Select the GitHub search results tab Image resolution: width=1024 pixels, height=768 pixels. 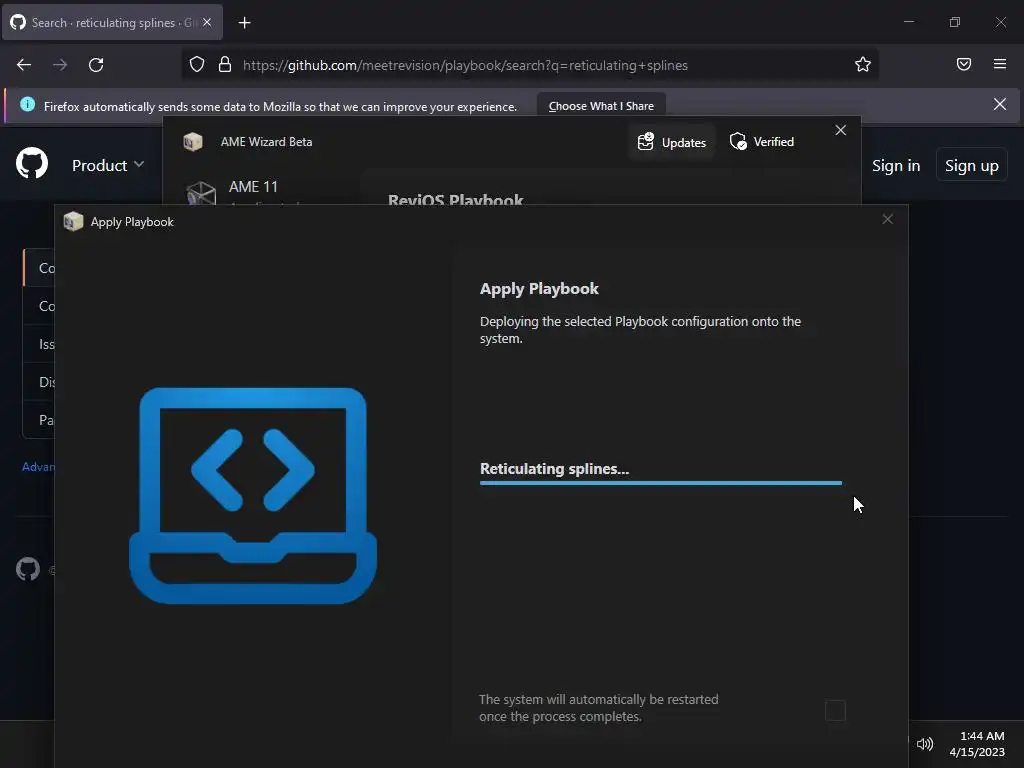(x=112, y=22)
